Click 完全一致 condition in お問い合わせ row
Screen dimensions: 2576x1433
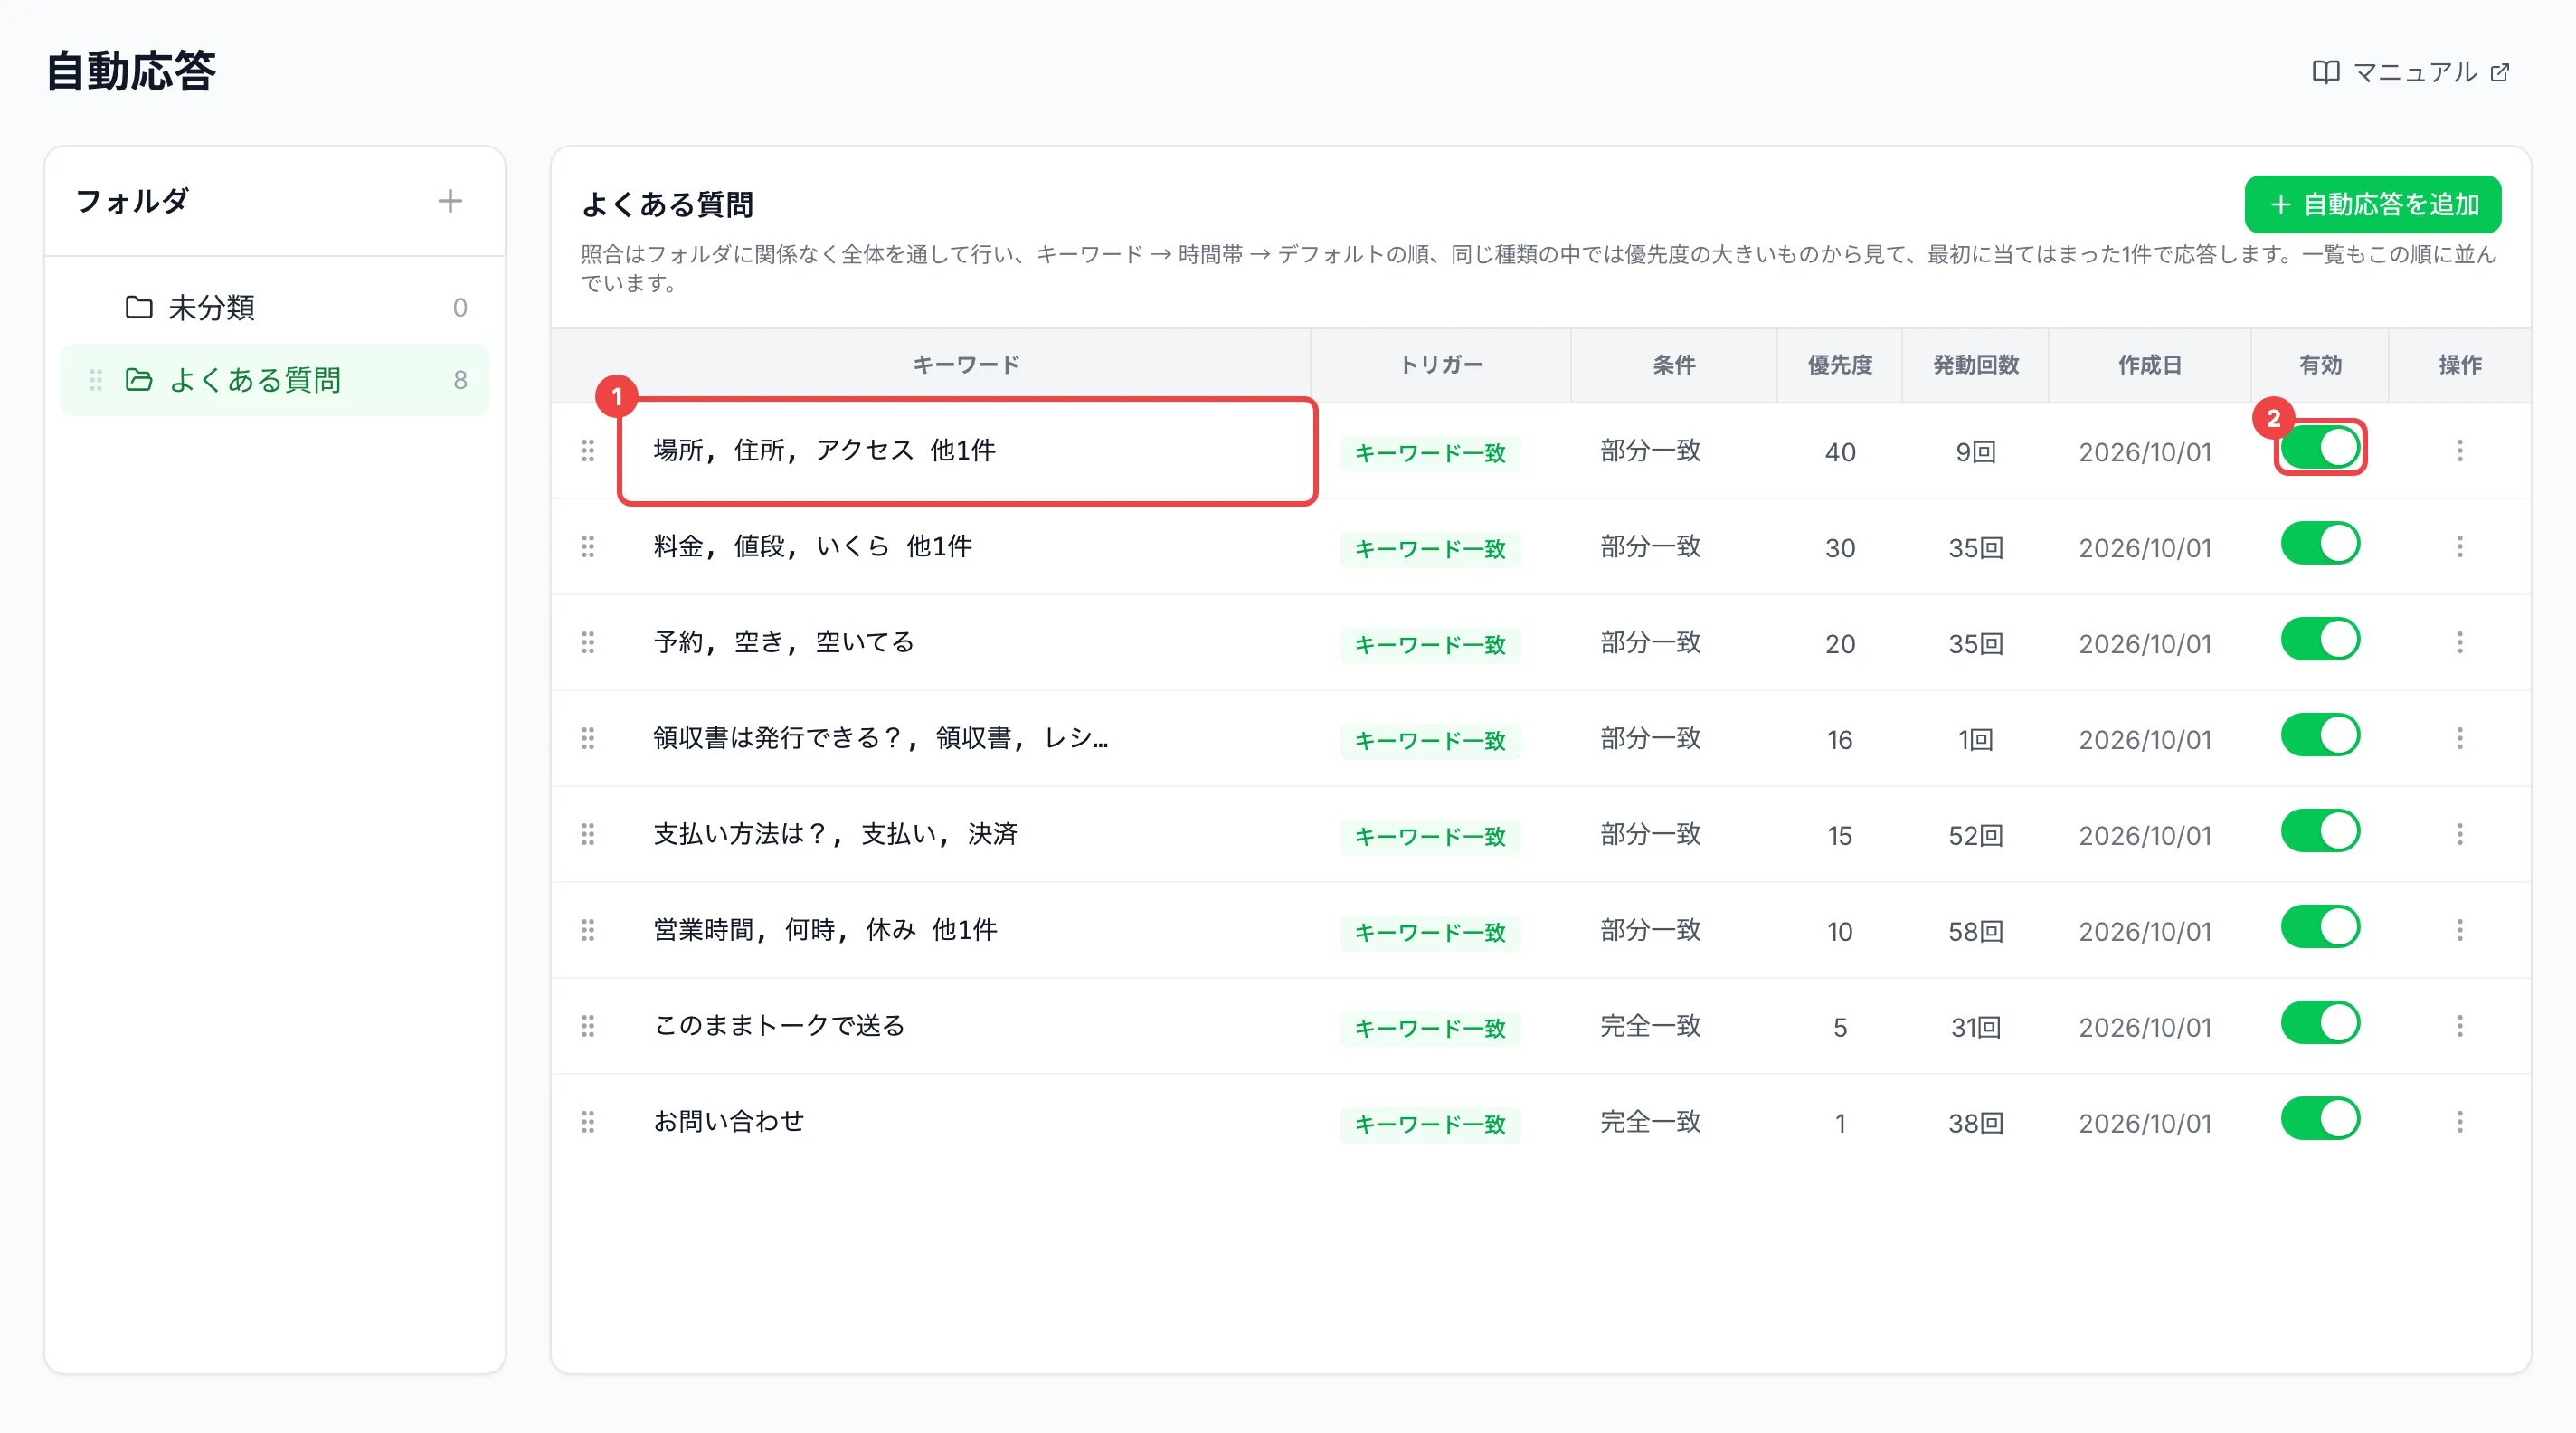[x=1651, y=1122]
